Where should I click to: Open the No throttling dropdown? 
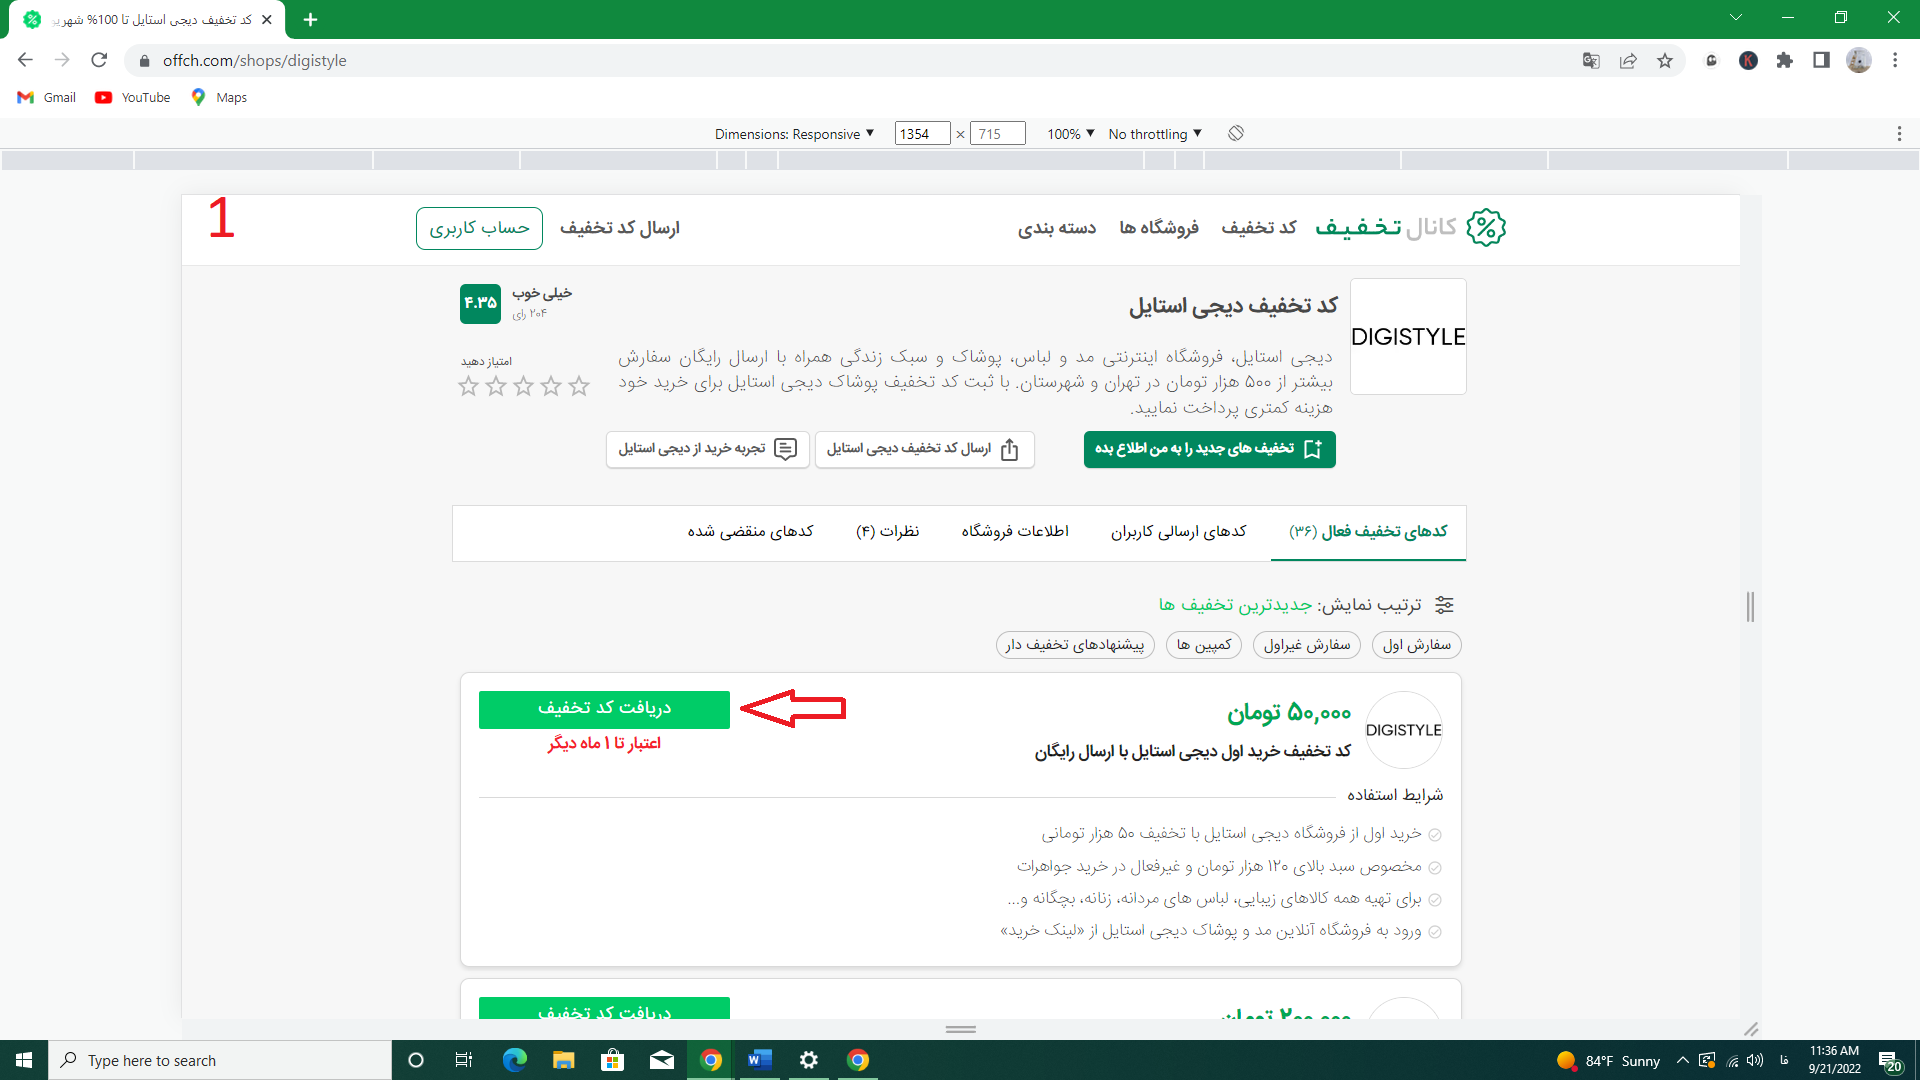tap(1155, 134)
